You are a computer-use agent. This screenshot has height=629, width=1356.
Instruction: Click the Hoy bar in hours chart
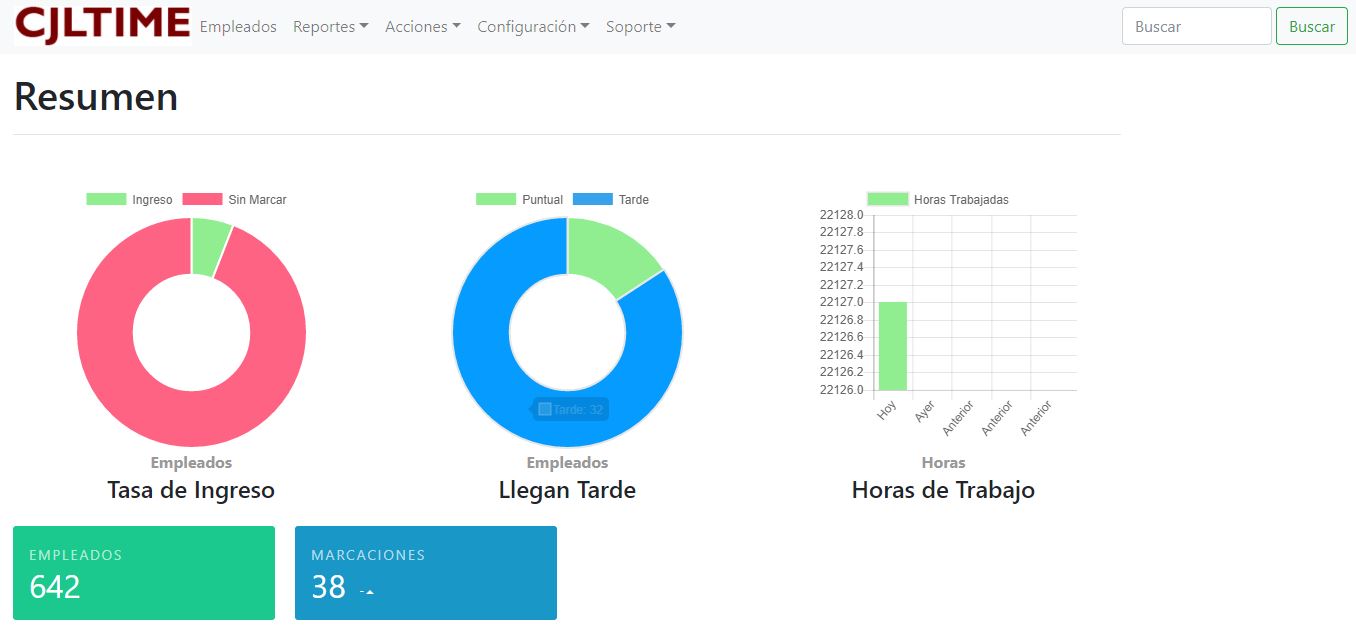tap(892, 346)
